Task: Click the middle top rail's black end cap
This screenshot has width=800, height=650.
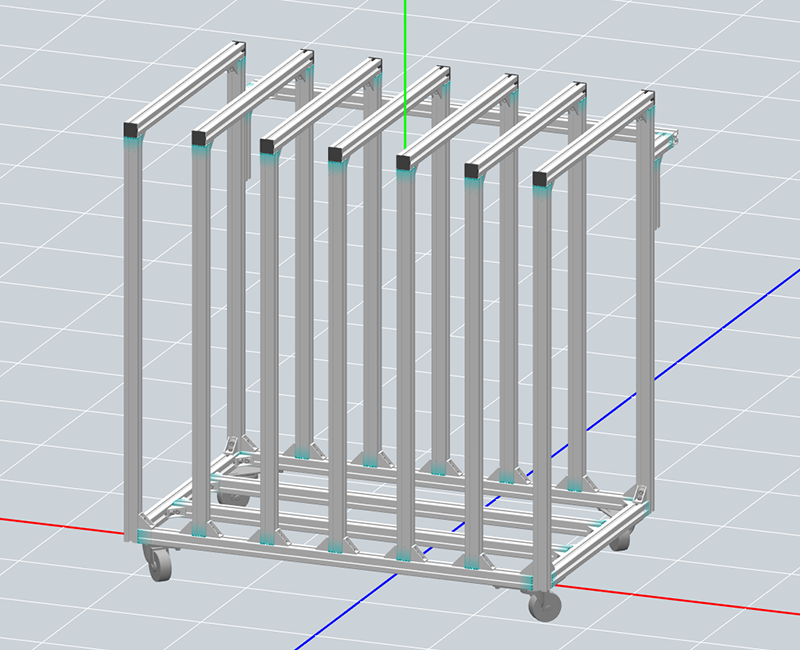Action: (x=336, y=153)
